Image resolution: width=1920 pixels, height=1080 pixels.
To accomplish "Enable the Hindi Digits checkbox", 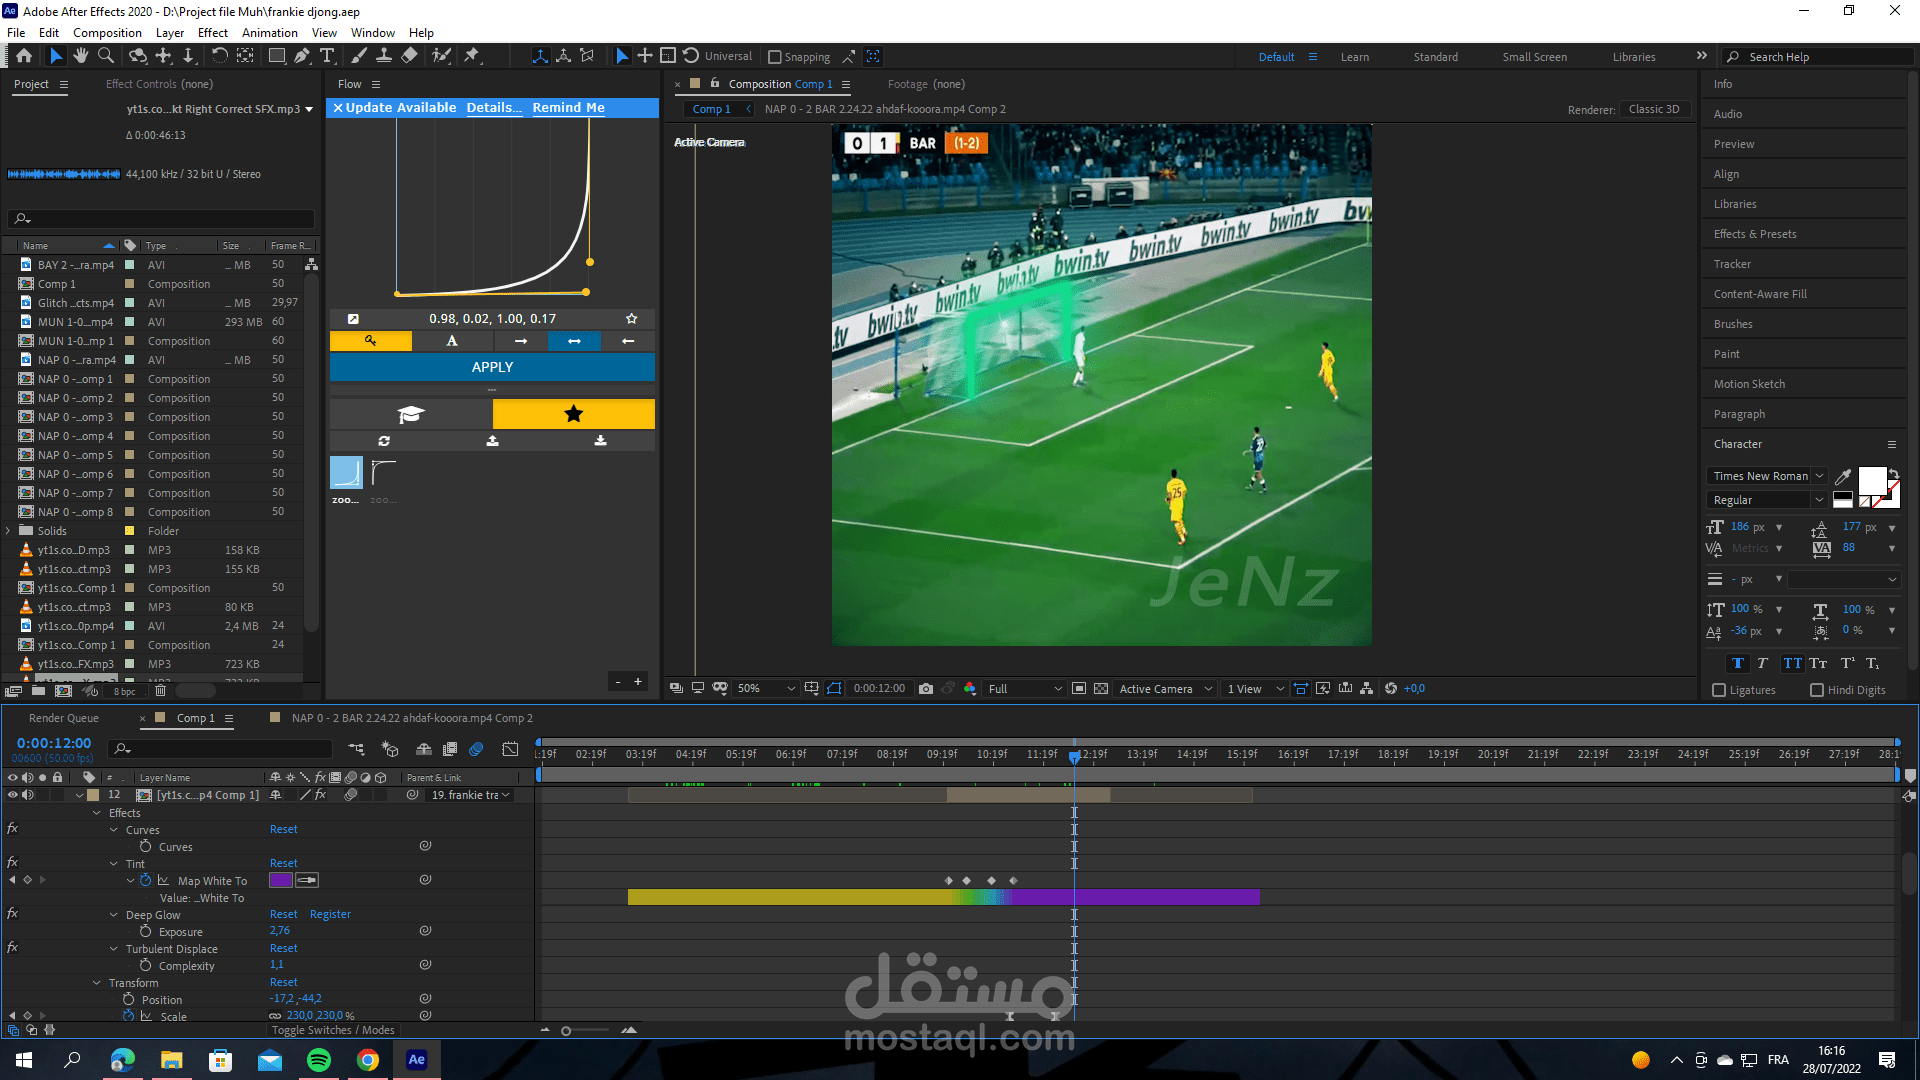I will point(1817,690).
